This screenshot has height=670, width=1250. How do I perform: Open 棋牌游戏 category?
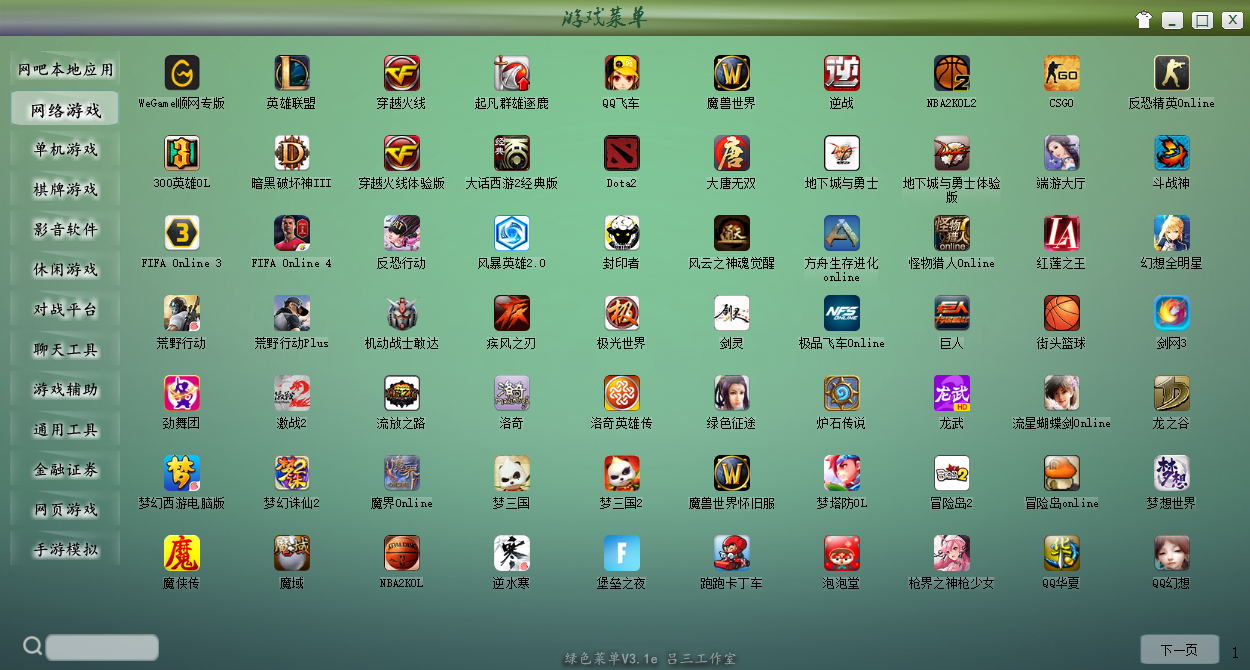pyautogui.click(x=66, y=189)
